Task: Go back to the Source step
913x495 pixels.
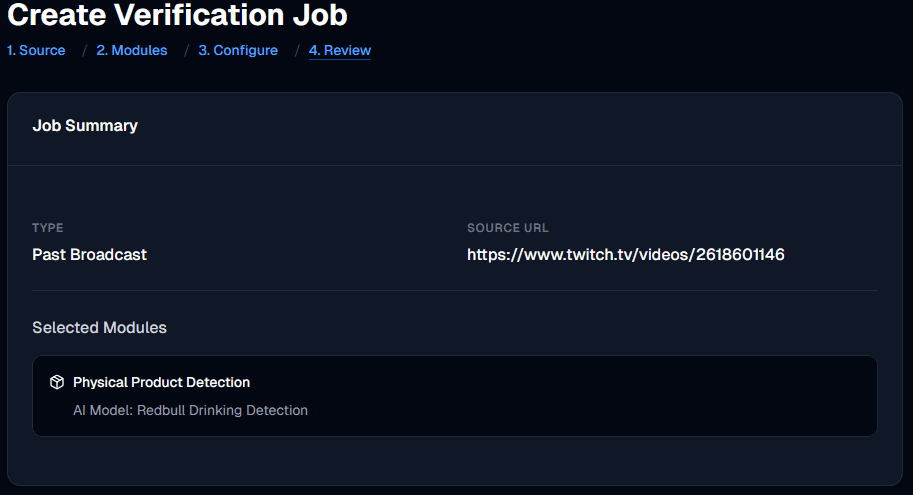Action: 36,50
